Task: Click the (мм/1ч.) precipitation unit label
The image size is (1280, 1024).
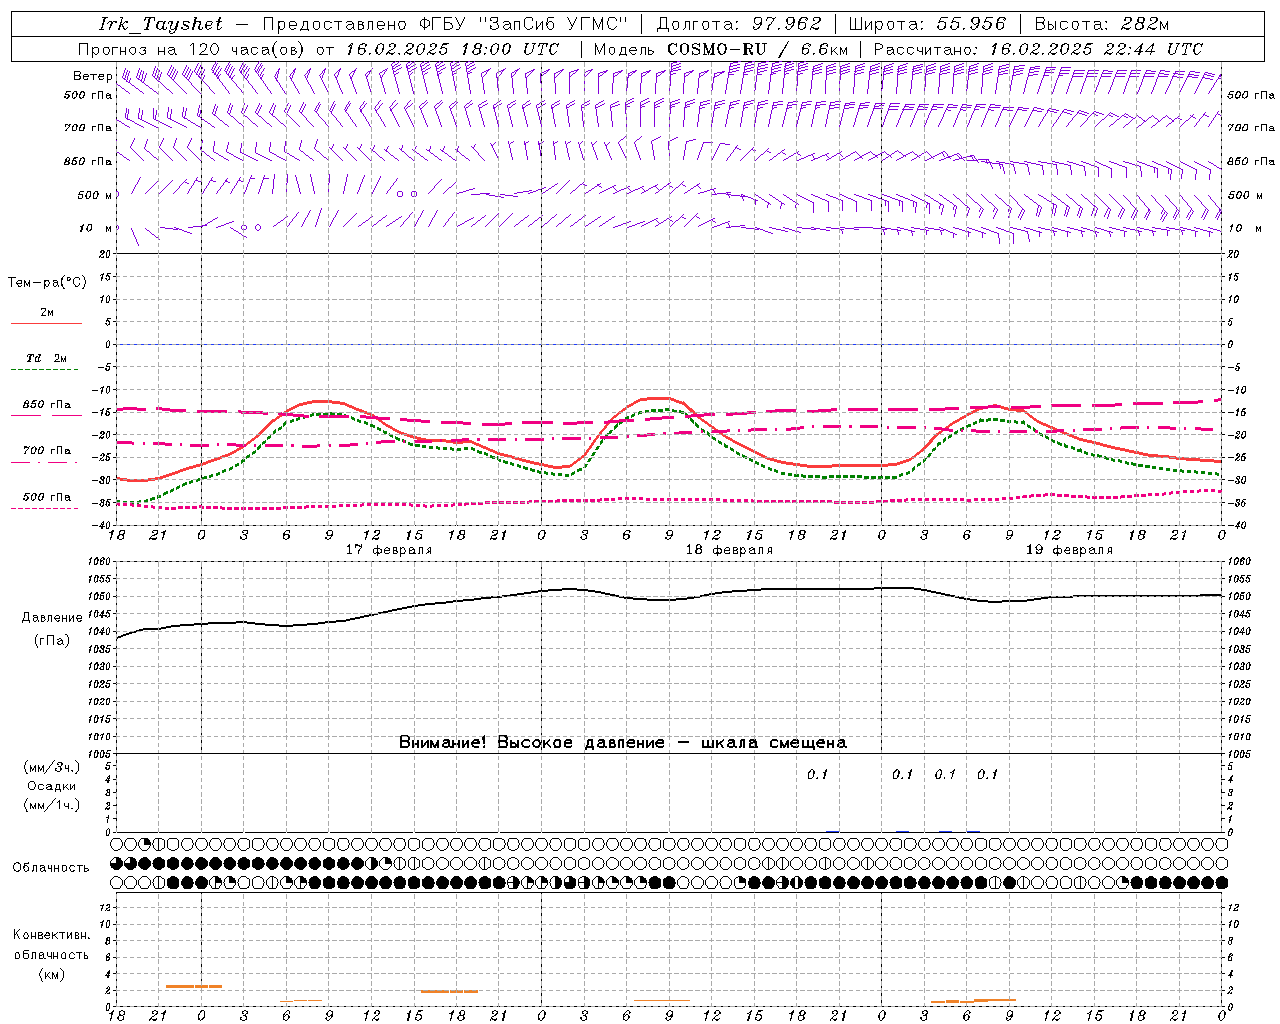Action: tap(51, 805)
